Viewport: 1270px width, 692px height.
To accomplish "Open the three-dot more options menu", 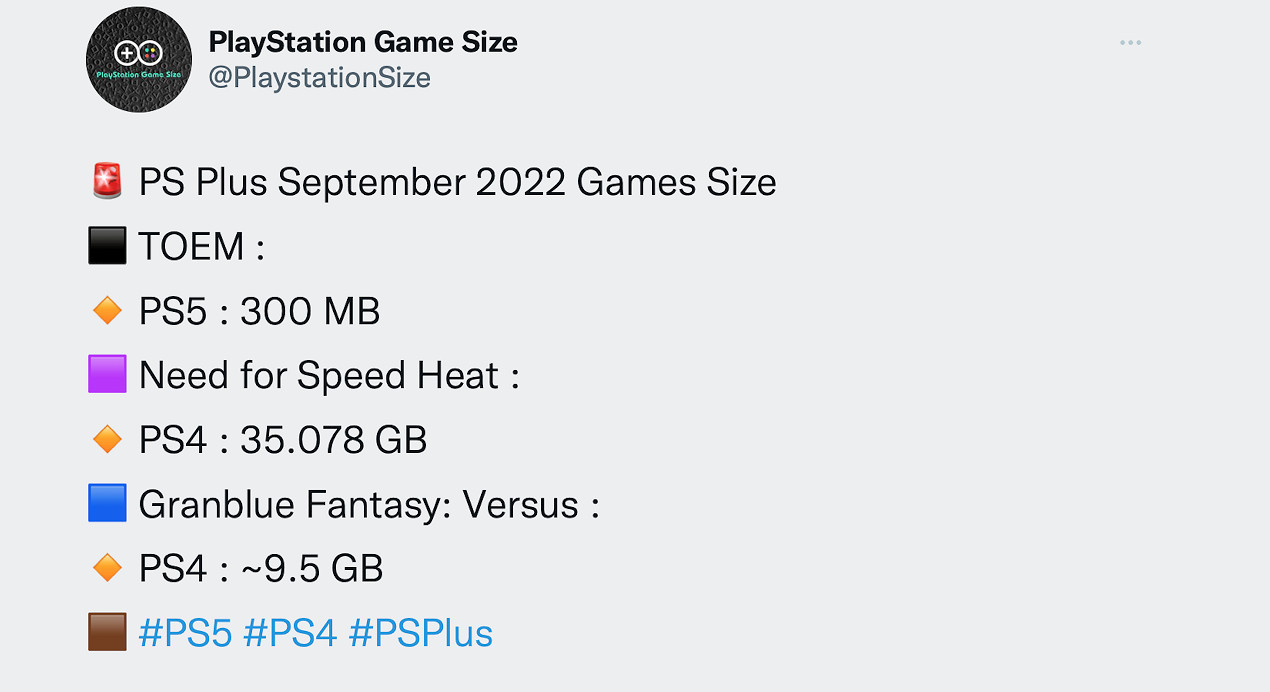I will click(1130, 42).
